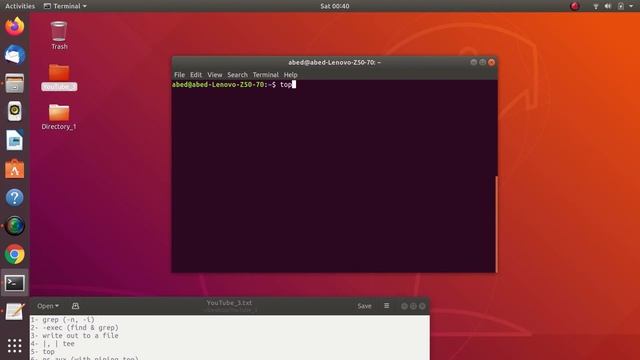Launch LibreOffice Writer from the dock
Screen dimensions: 640x360
pos(15,140)
